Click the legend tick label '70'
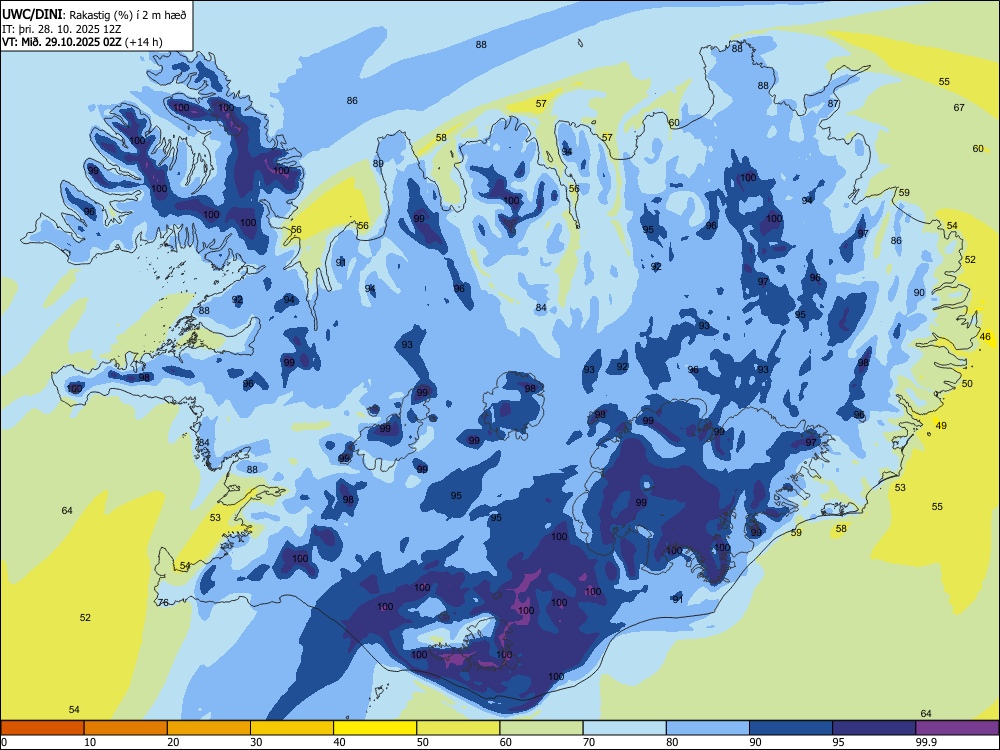The width and height of the screenshot is (1000, 750). [x=589, y=742]
